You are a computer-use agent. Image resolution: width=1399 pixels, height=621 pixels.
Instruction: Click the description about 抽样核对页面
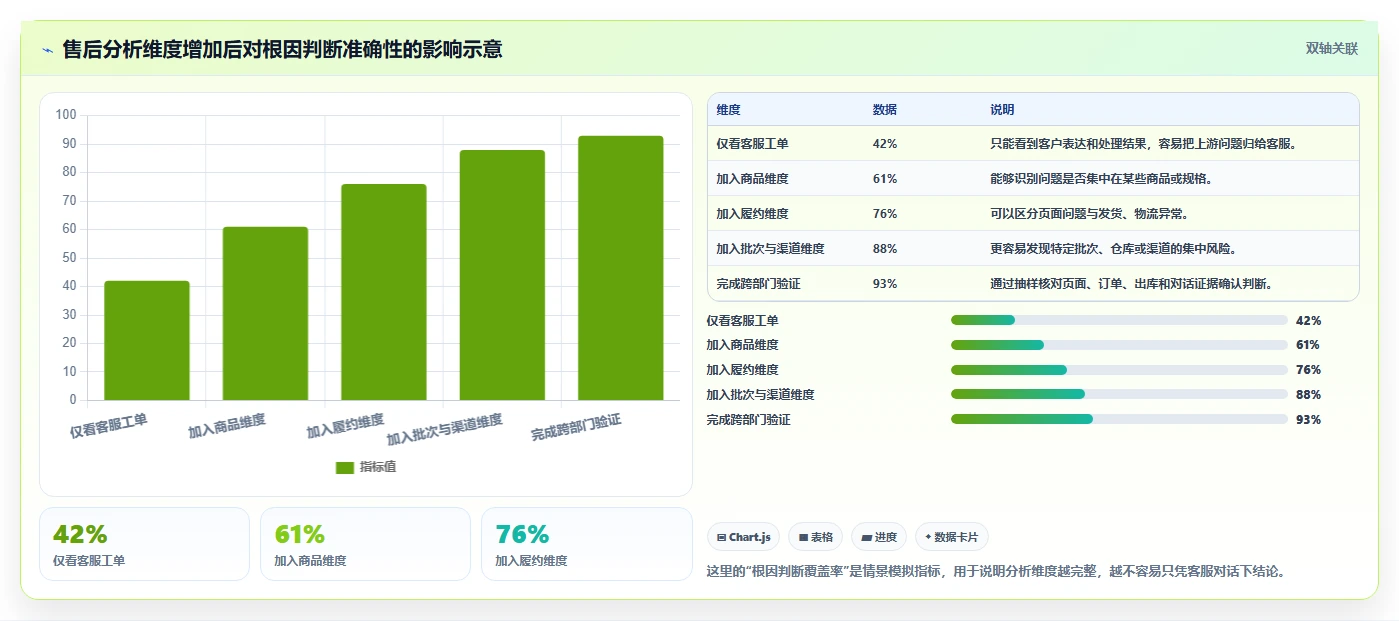point(1132,284)
